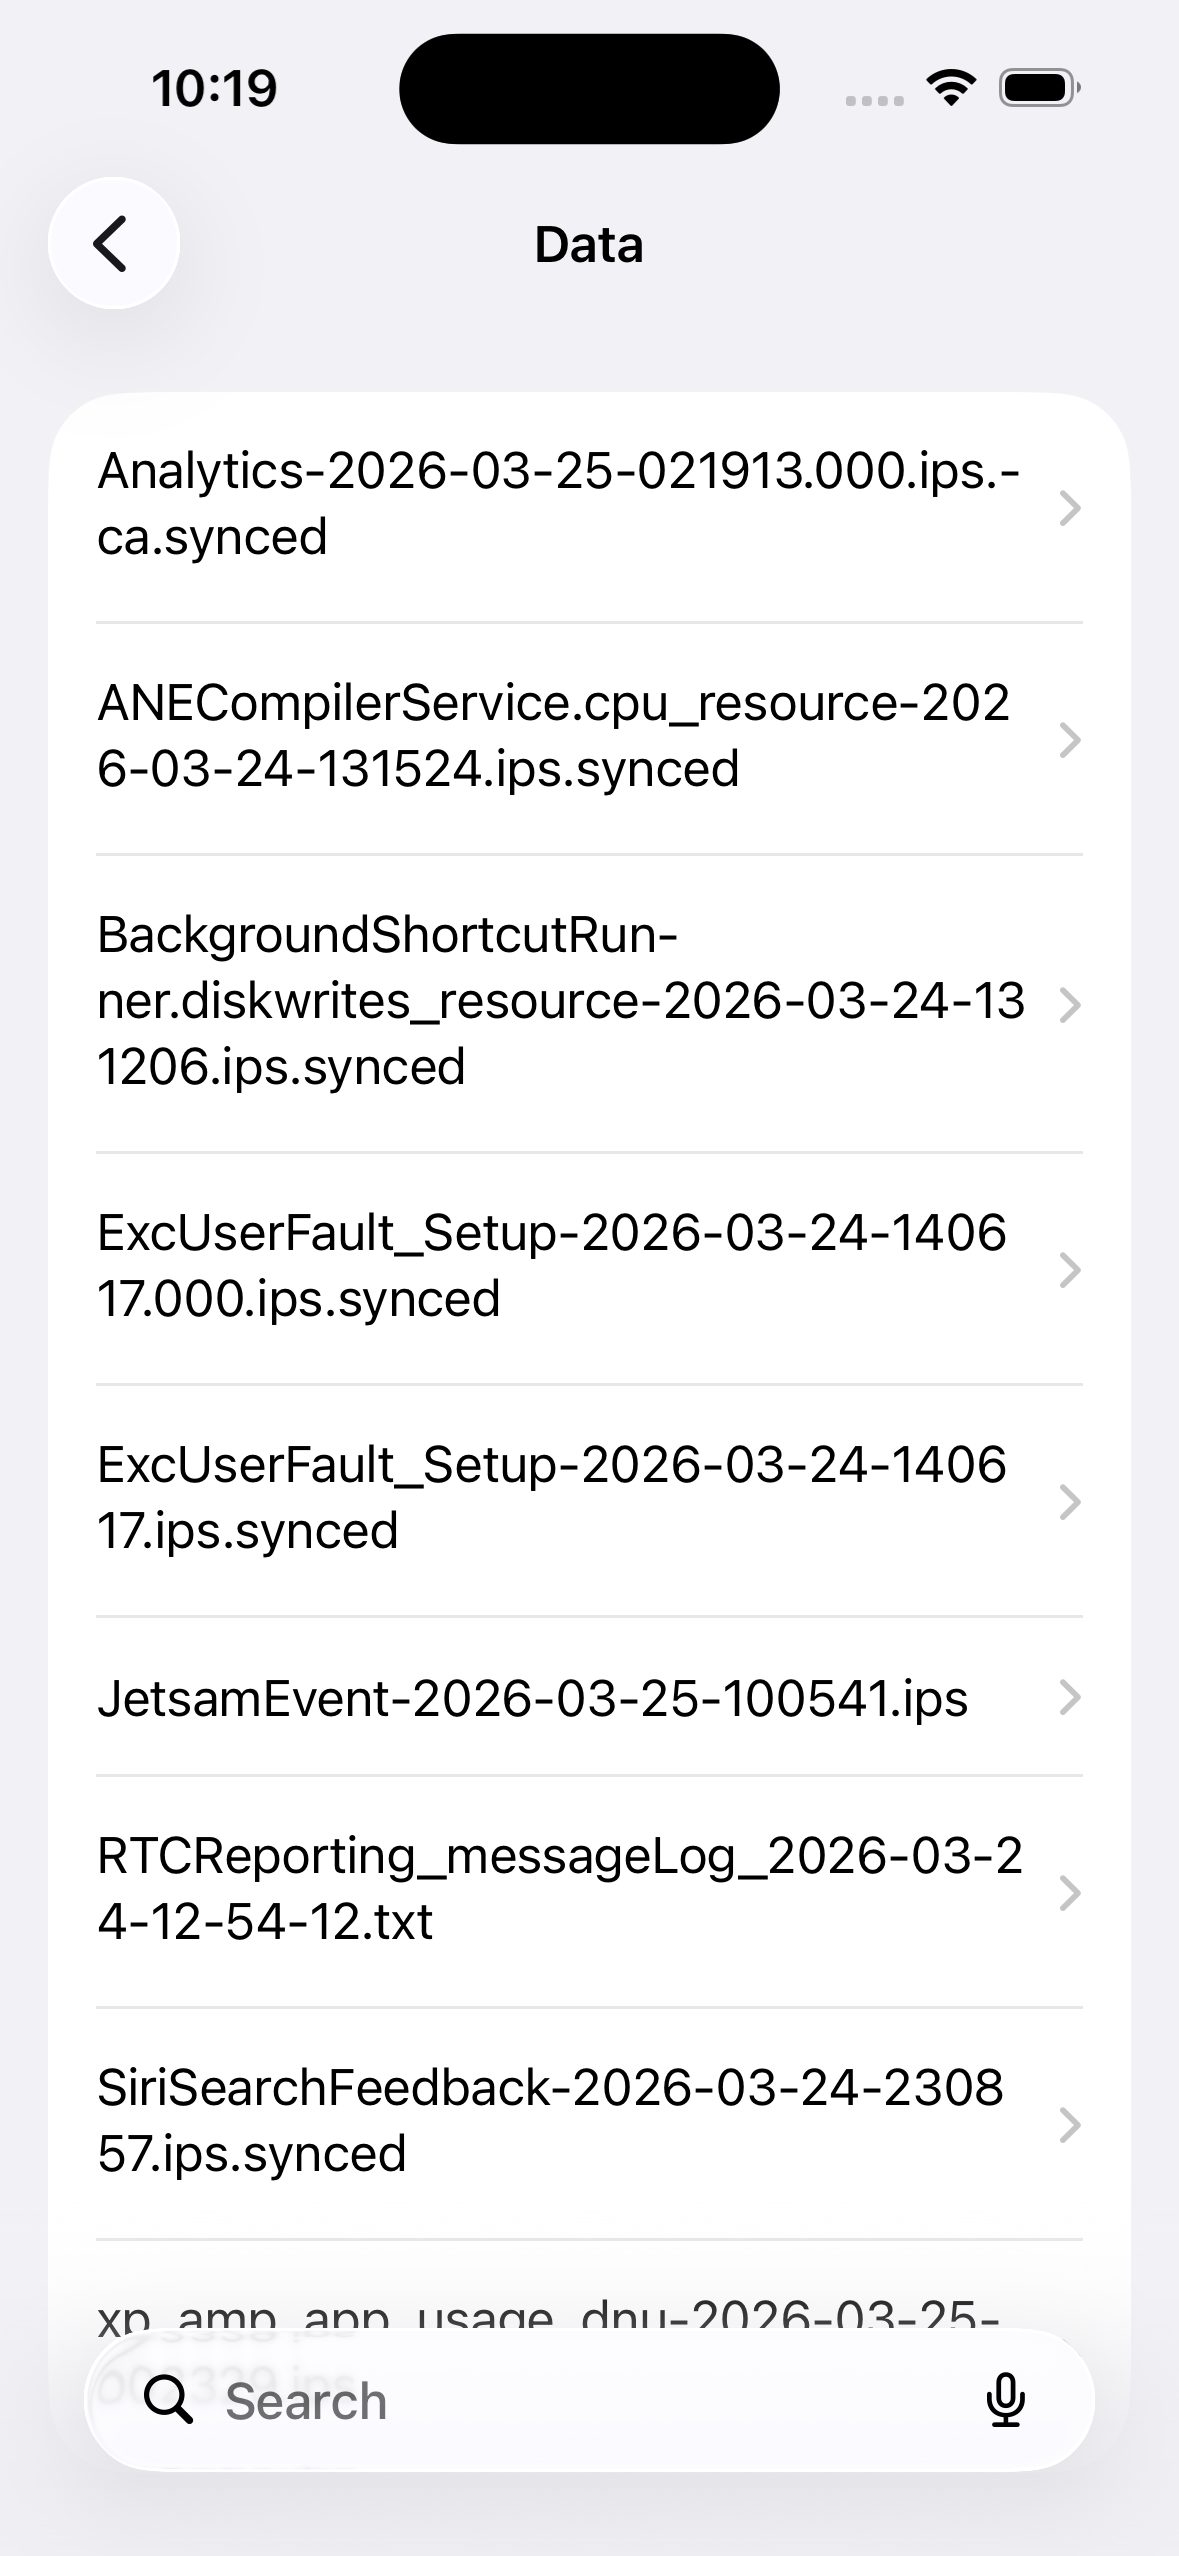
Task: Tap chevron beside the Analytics entry
Action: (1069, 508)
